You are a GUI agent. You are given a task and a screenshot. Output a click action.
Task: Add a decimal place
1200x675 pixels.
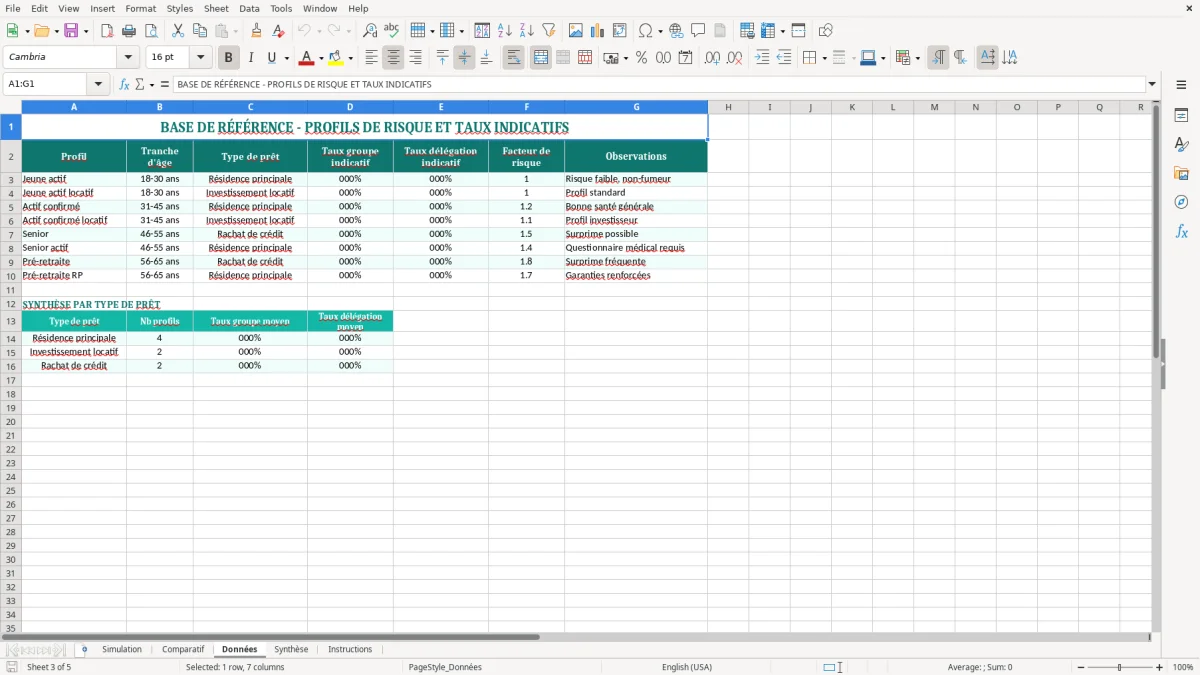tap(712, 58)
